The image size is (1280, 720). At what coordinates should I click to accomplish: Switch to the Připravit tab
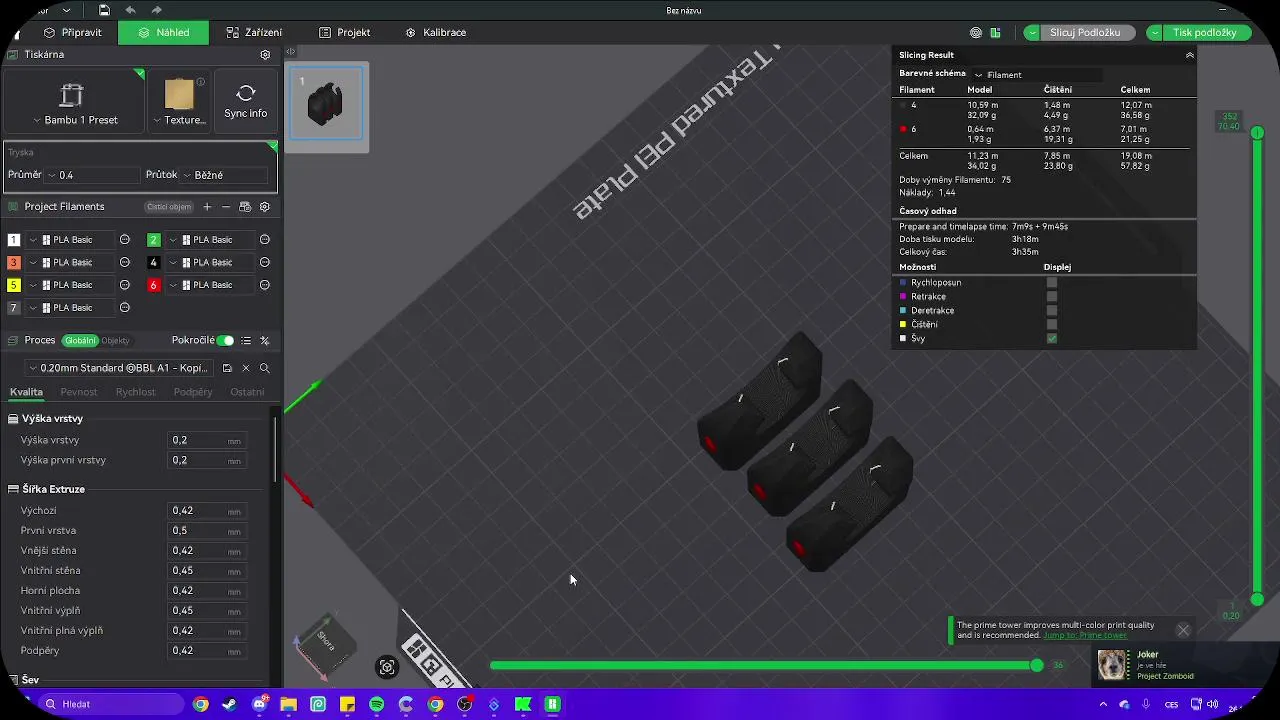click(72, 33)
